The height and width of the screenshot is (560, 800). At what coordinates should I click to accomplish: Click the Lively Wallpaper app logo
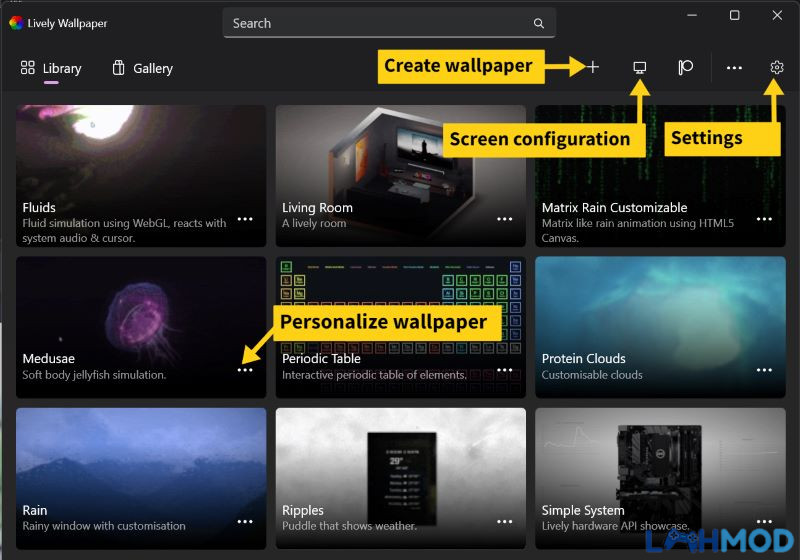click(16, 23)
